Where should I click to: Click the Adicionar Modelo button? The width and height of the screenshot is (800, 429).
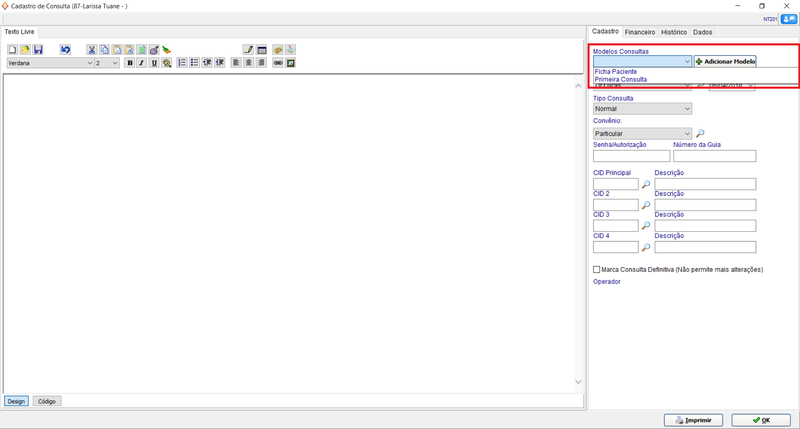click(x=725, y=61)
